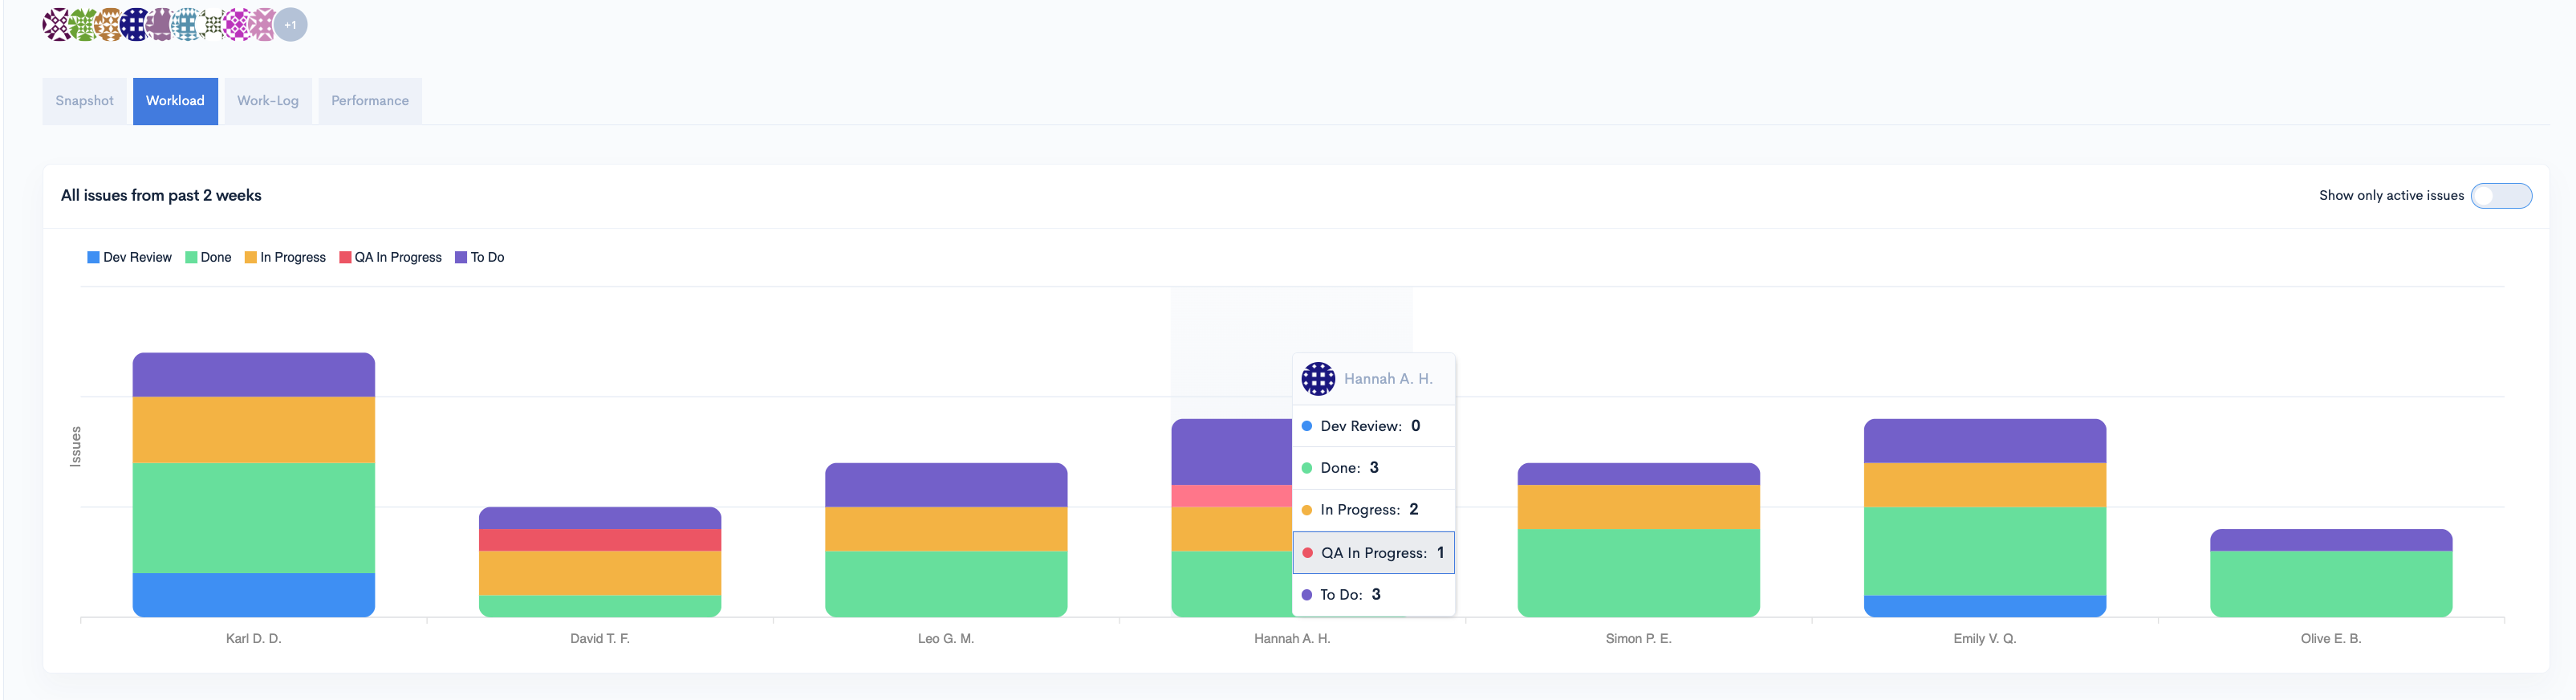Click David T. F. red QA In Progress segment
The width and height of the screenshot is (2576, 700).
pyautogui.click(x=600, y=540)
